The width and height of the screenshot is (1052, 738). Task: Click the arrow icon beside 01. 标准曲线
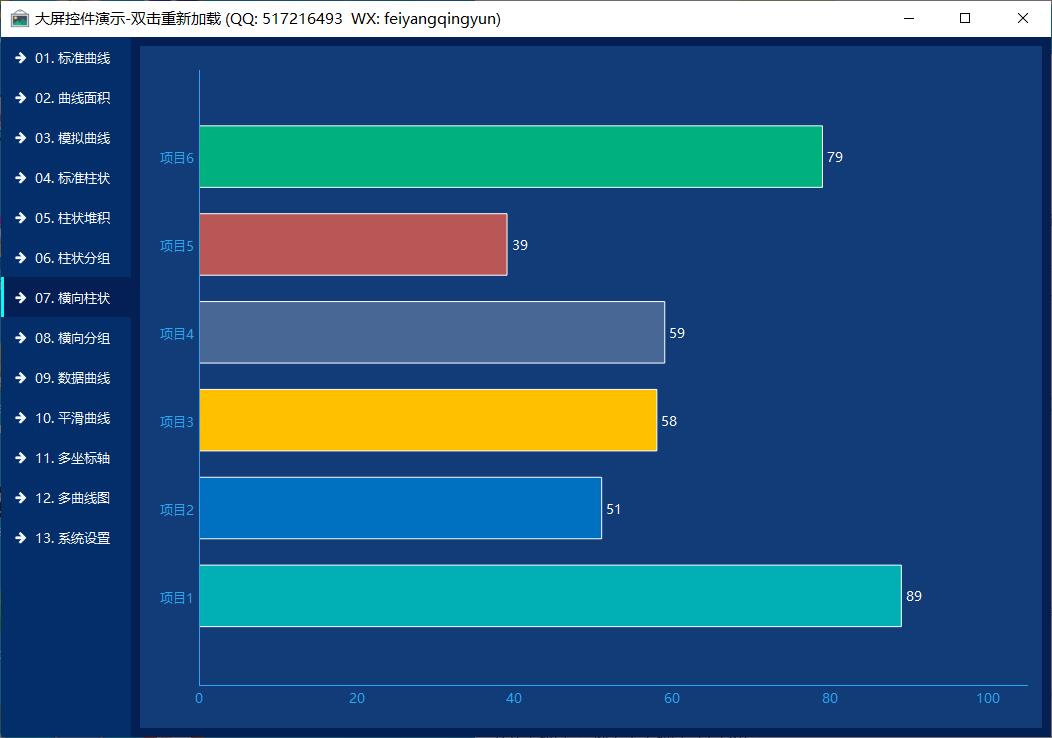tap(20, 58)
